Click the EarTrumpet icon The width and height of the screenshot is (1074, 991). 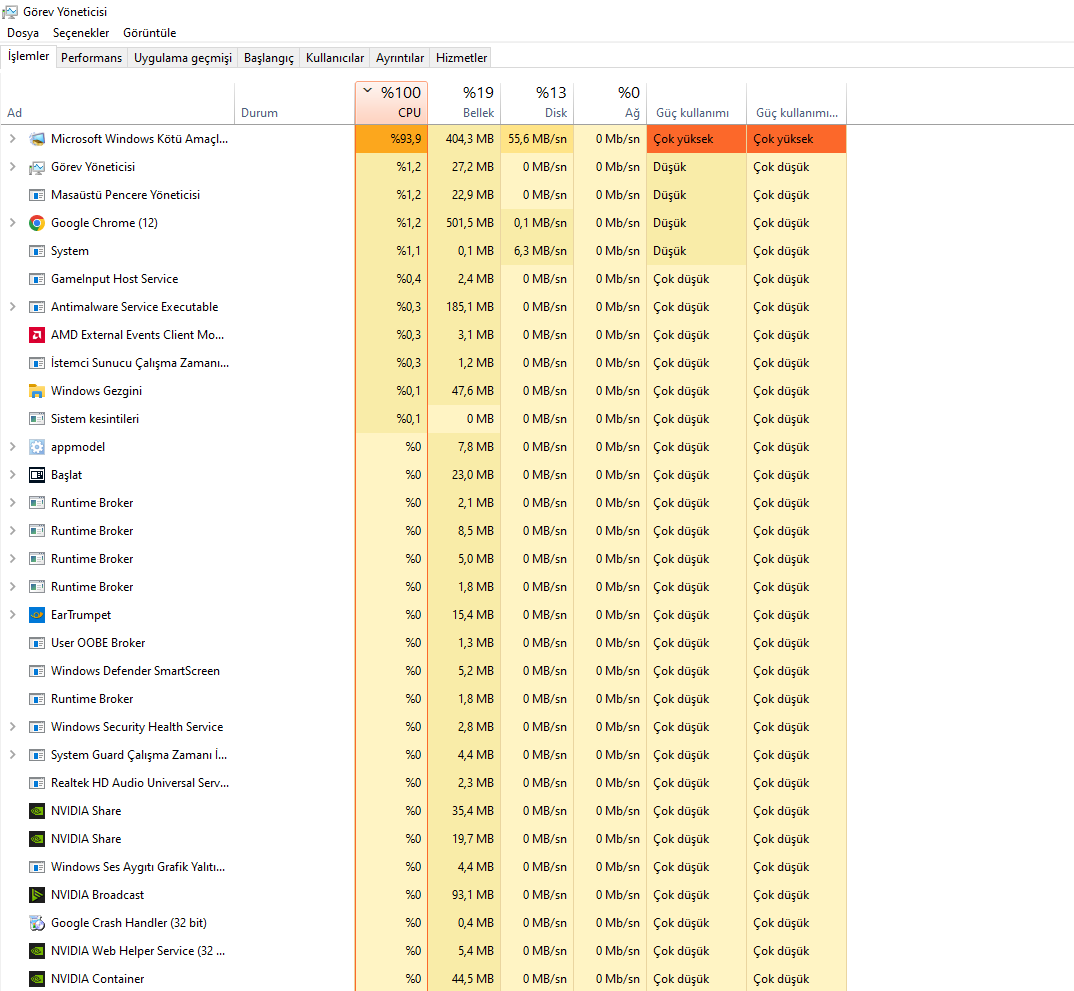click(37, 615)
